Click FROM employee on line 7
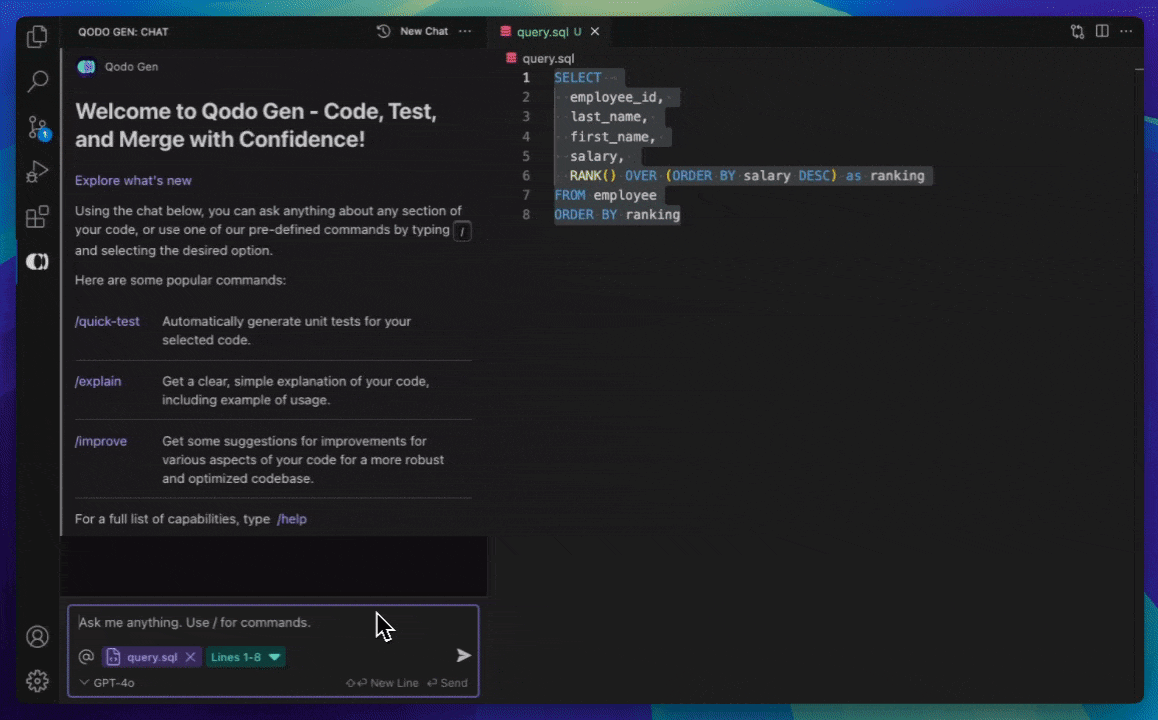The image size is (1158, 720). coord(606,195)
